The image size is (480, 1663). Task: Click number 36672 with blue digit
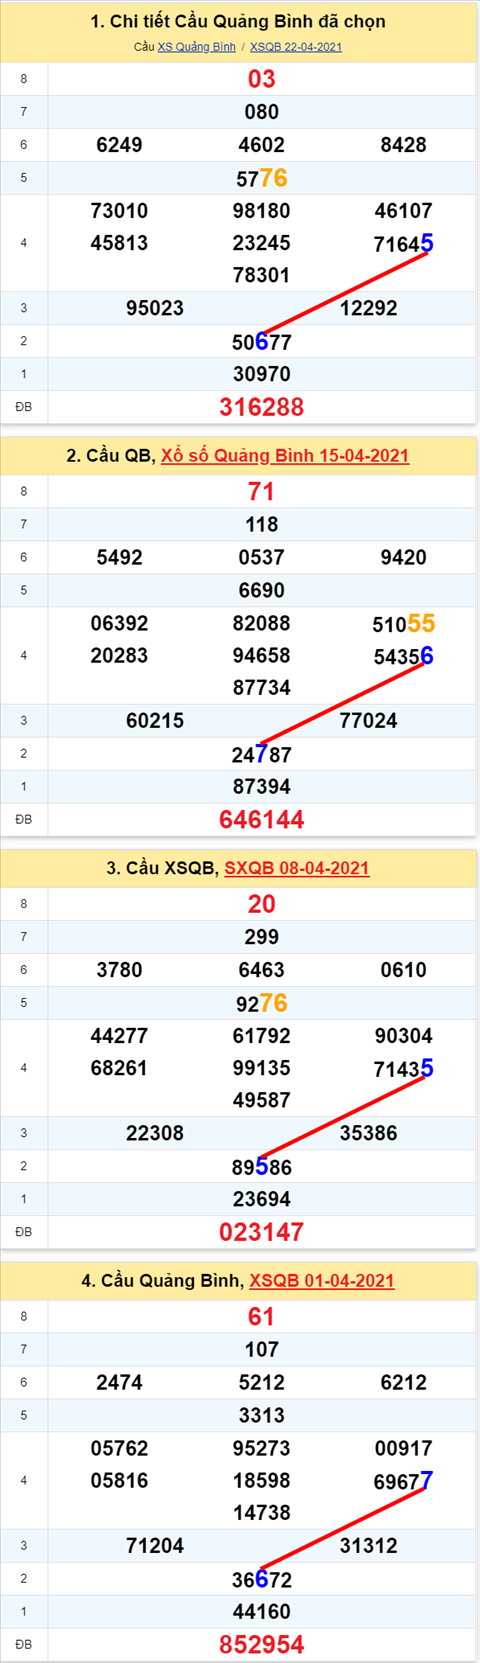[x=262, y=1580]
